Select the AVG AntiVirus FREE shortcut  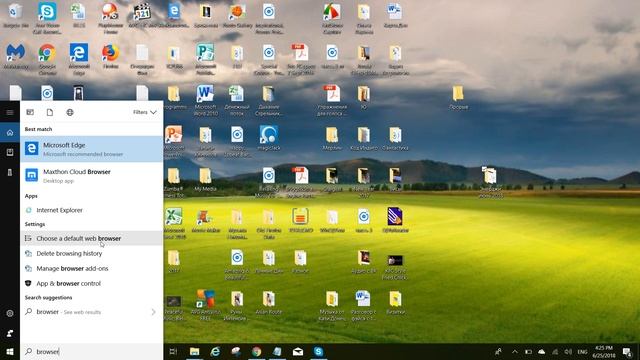(x=205, y=306)
